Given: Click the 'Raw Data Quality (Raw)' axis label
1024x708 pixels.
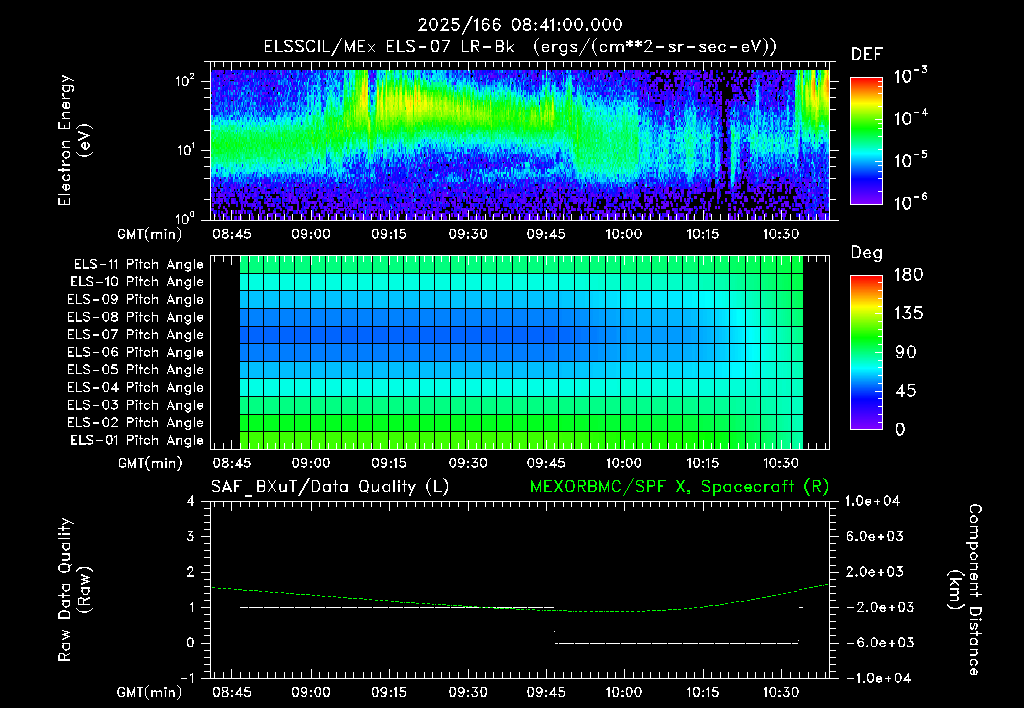Looking at the screenshot, I should pyautogui.click(x=74, y=590).
